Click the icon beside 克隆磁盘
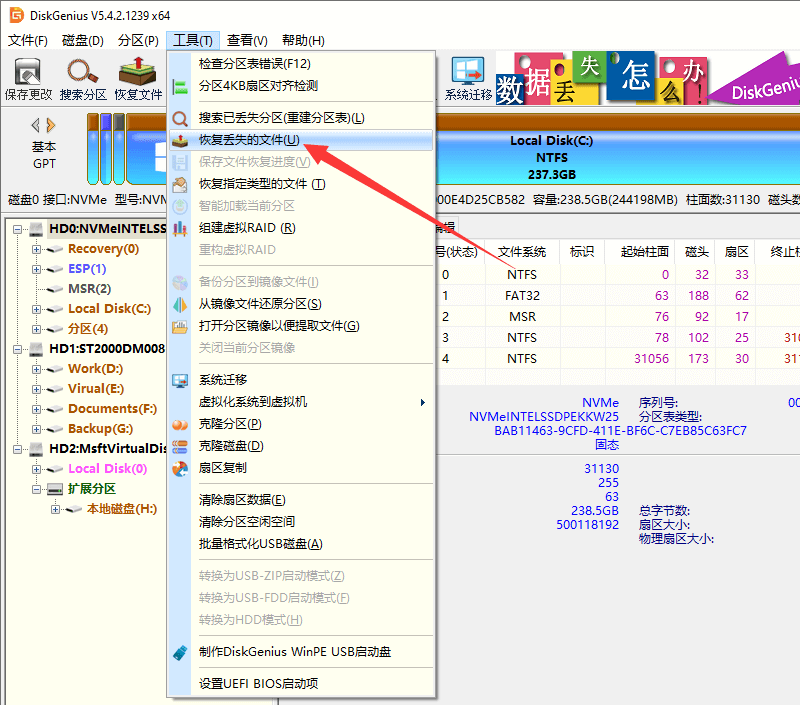The width and height of the screenshot is (800, 705). [x=180, y=446]
